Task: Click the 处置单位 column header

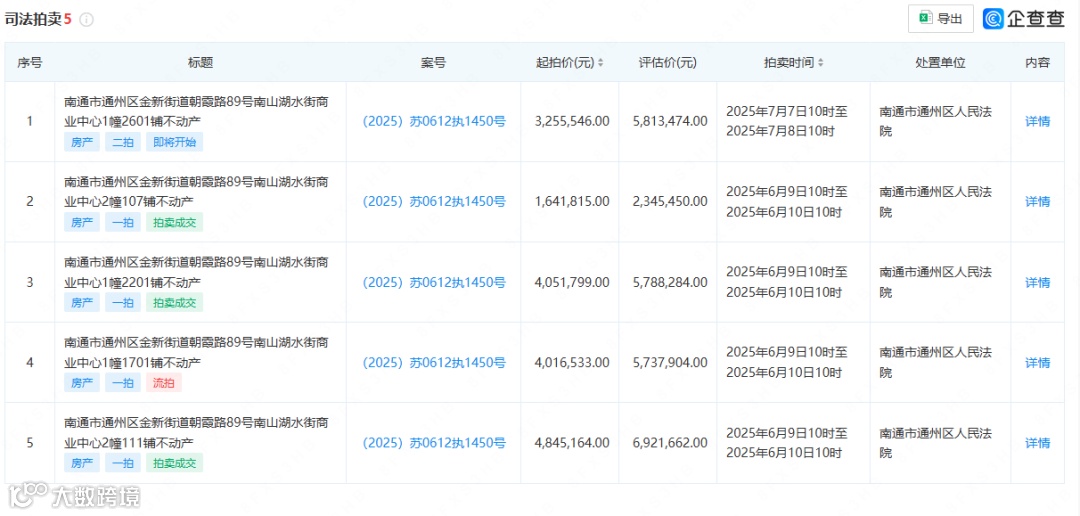Action: pos(940,63)
